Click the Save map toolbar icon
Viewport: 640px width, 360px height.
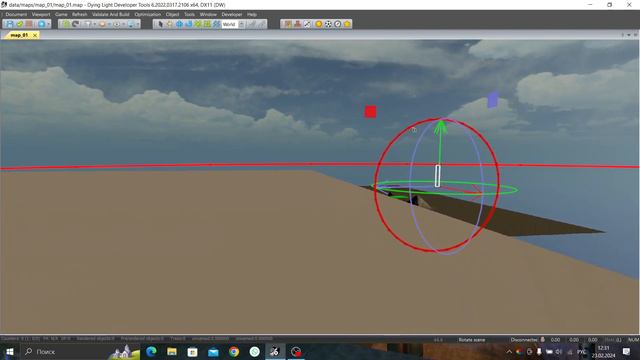coord(10,24)
